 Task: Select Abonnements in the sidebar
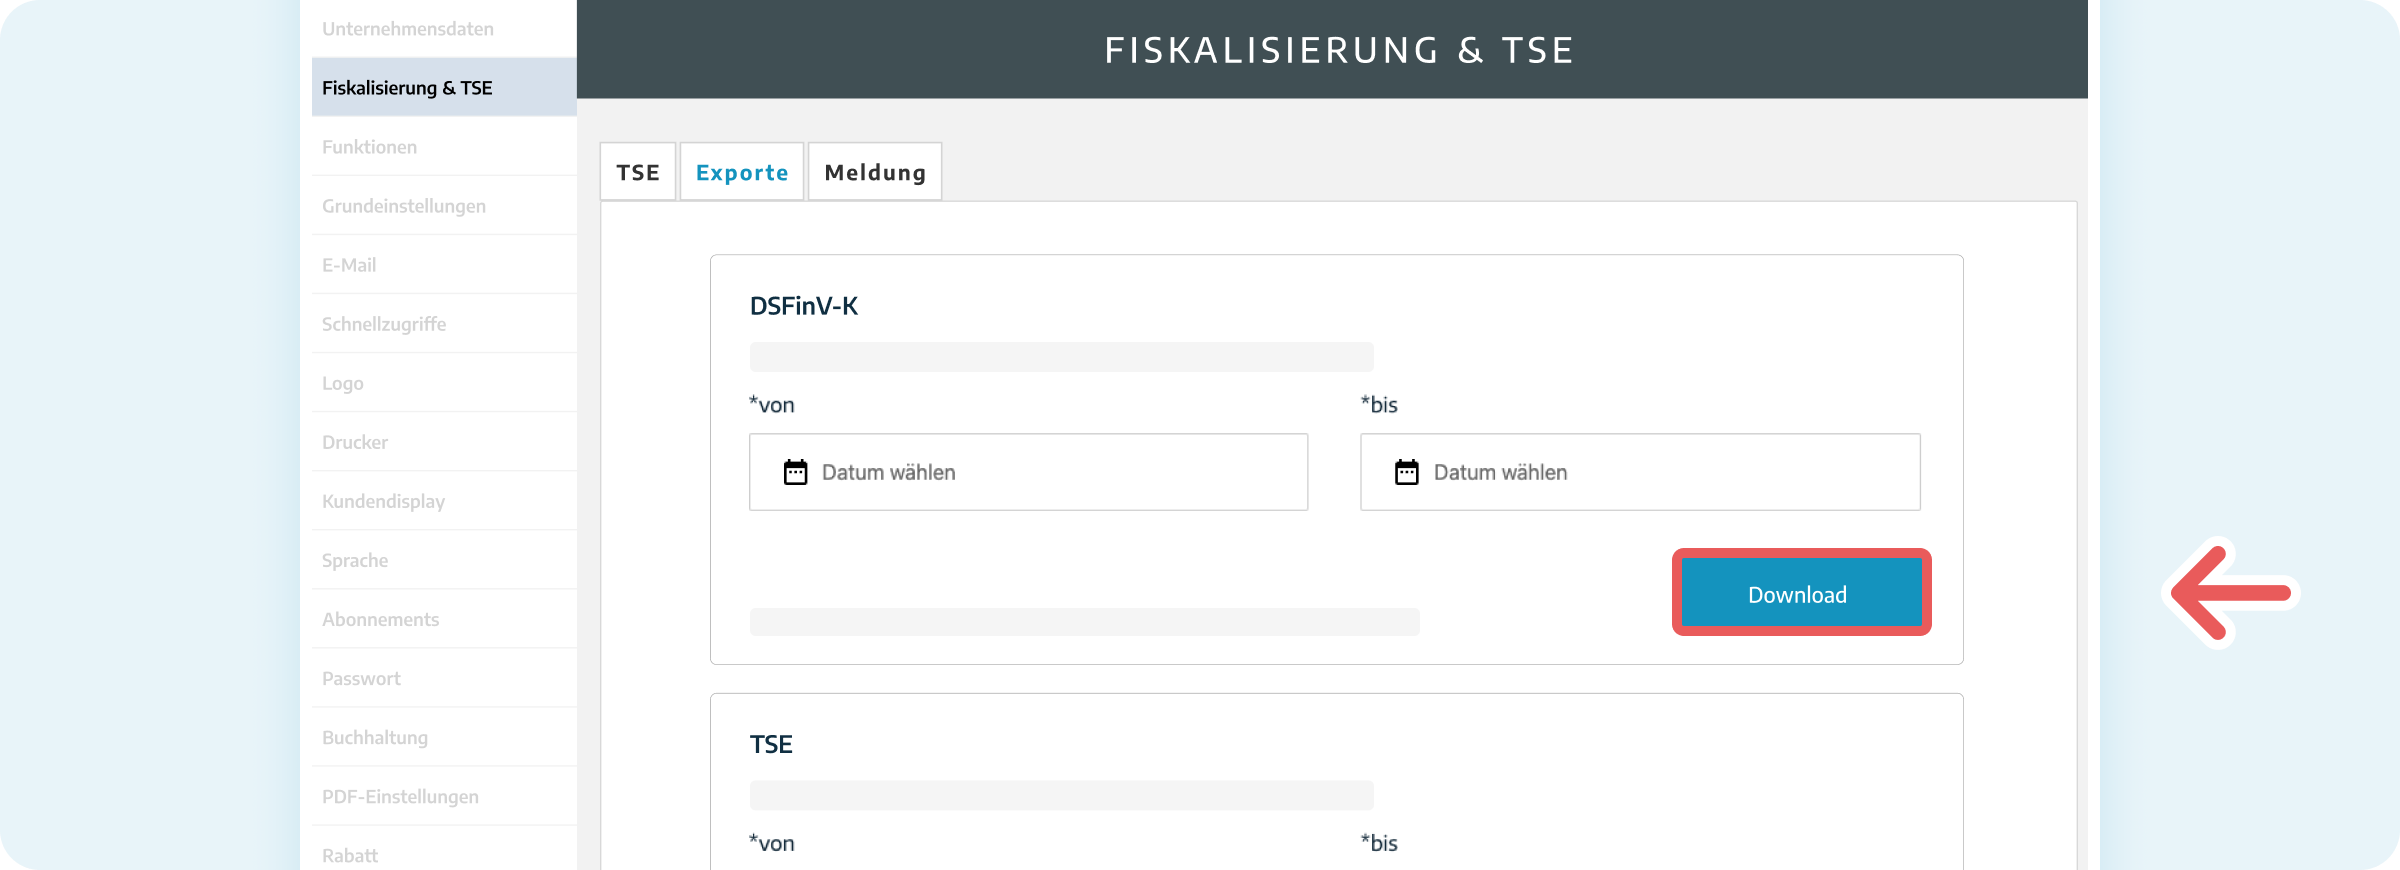[380, 618]
